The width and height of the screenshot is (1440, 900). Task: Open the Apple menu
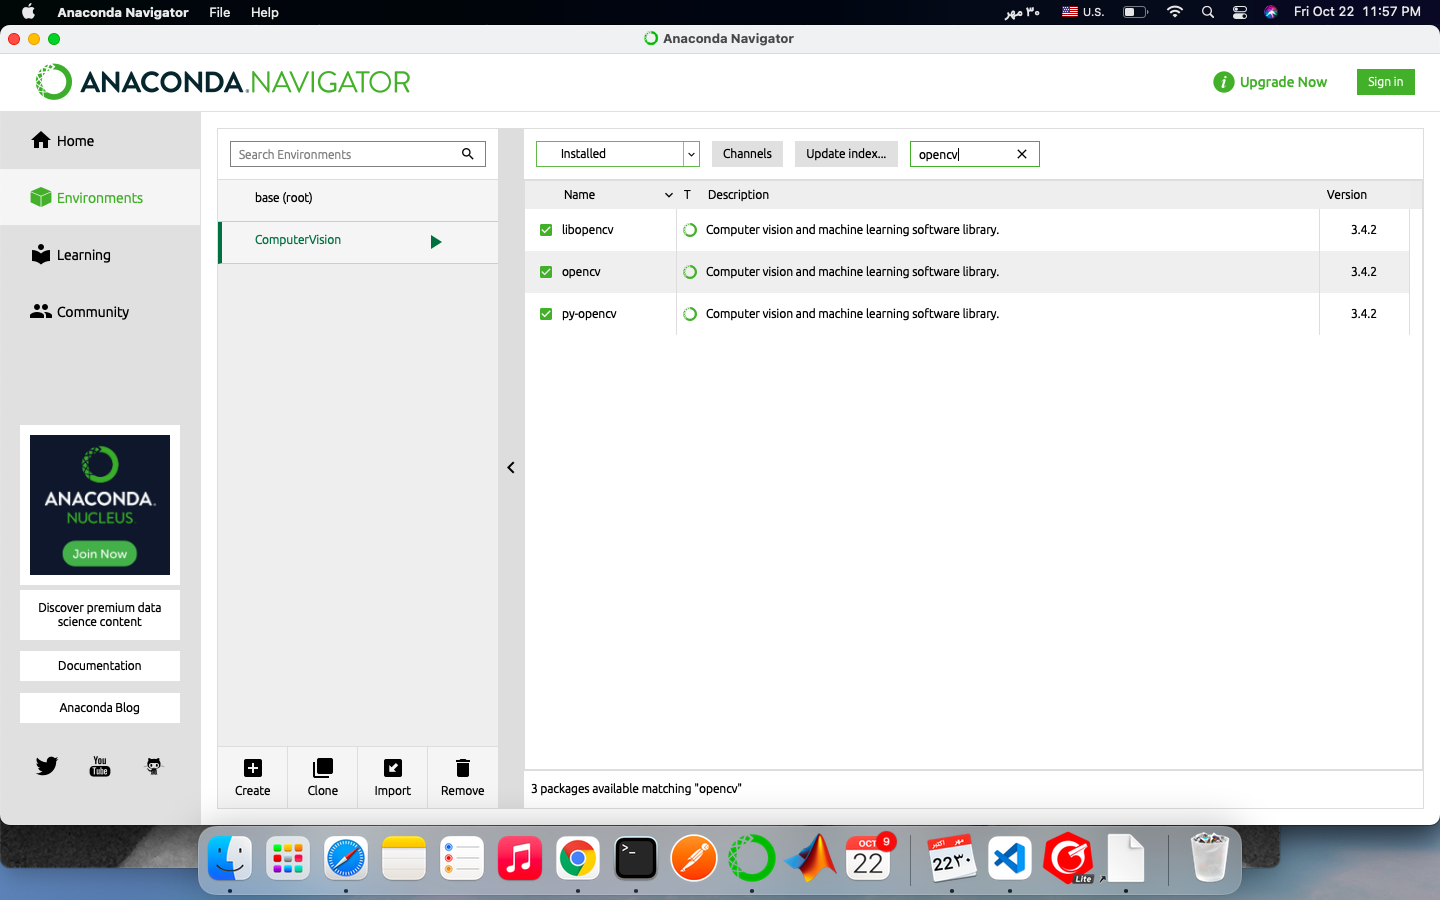(x=28, y=12)
